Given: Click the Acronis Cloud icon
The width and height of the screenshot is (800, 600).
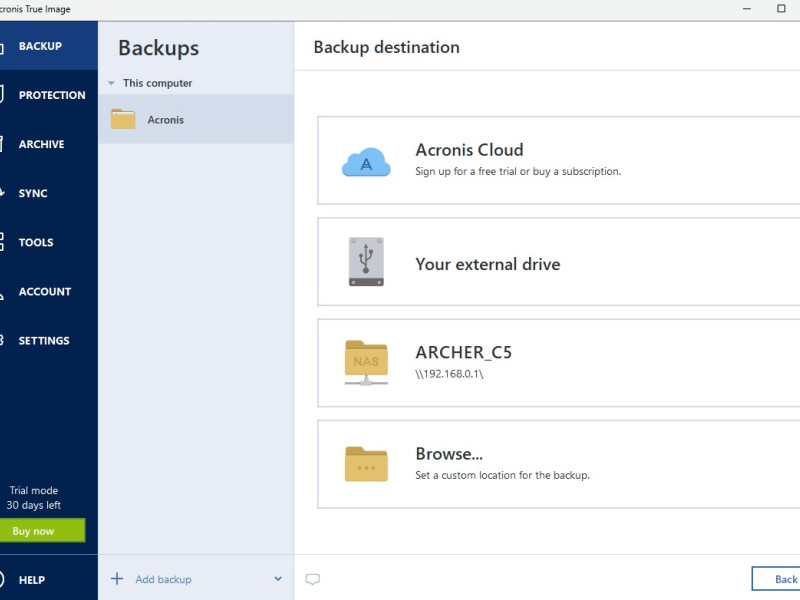Looking at the screenshot, I should [x=366, y=162].
